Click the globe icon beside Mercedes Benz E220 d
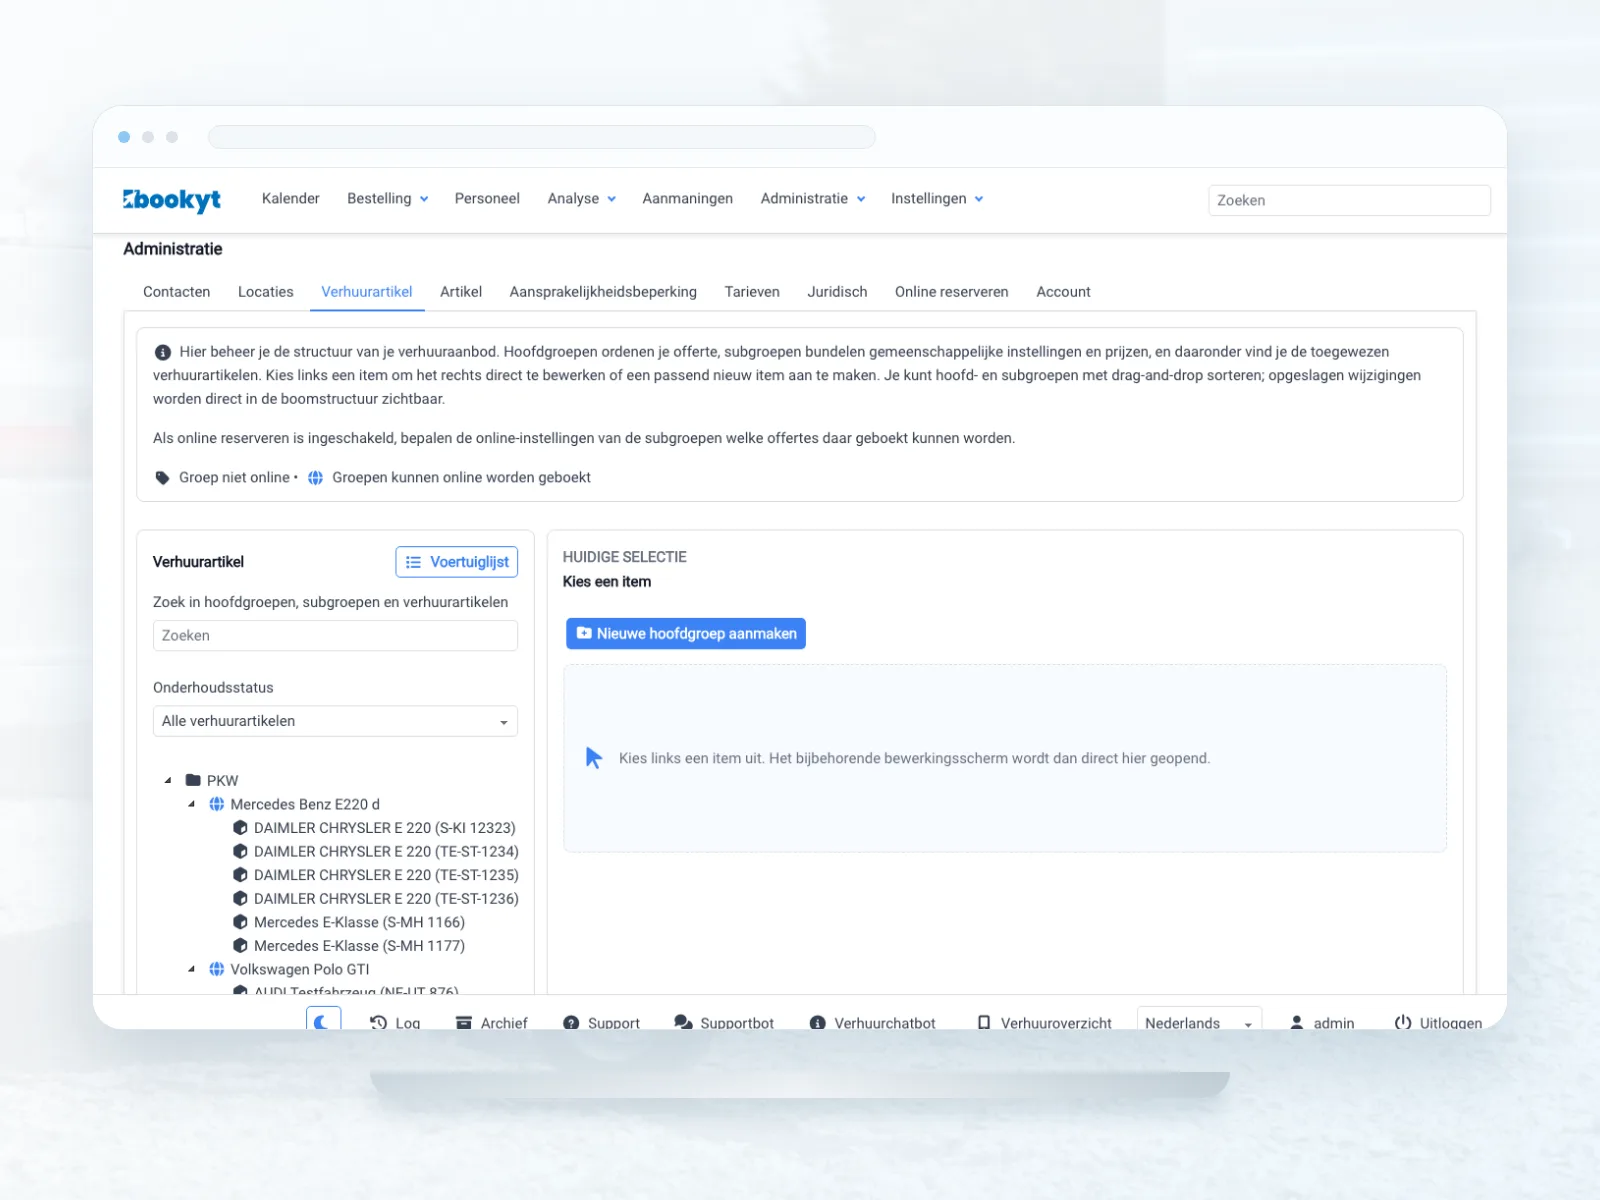Screen dimensions: 1600x1200 216,804
